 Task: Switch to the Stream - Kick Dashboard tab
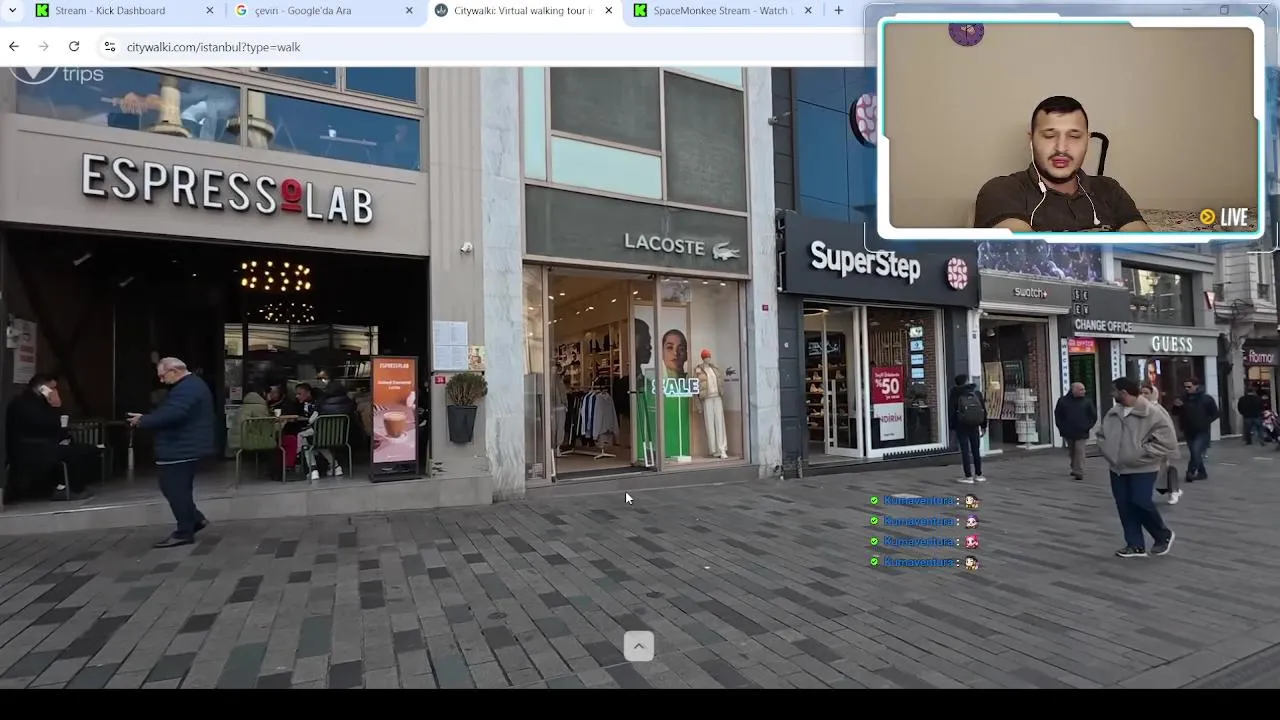(110, 10)
